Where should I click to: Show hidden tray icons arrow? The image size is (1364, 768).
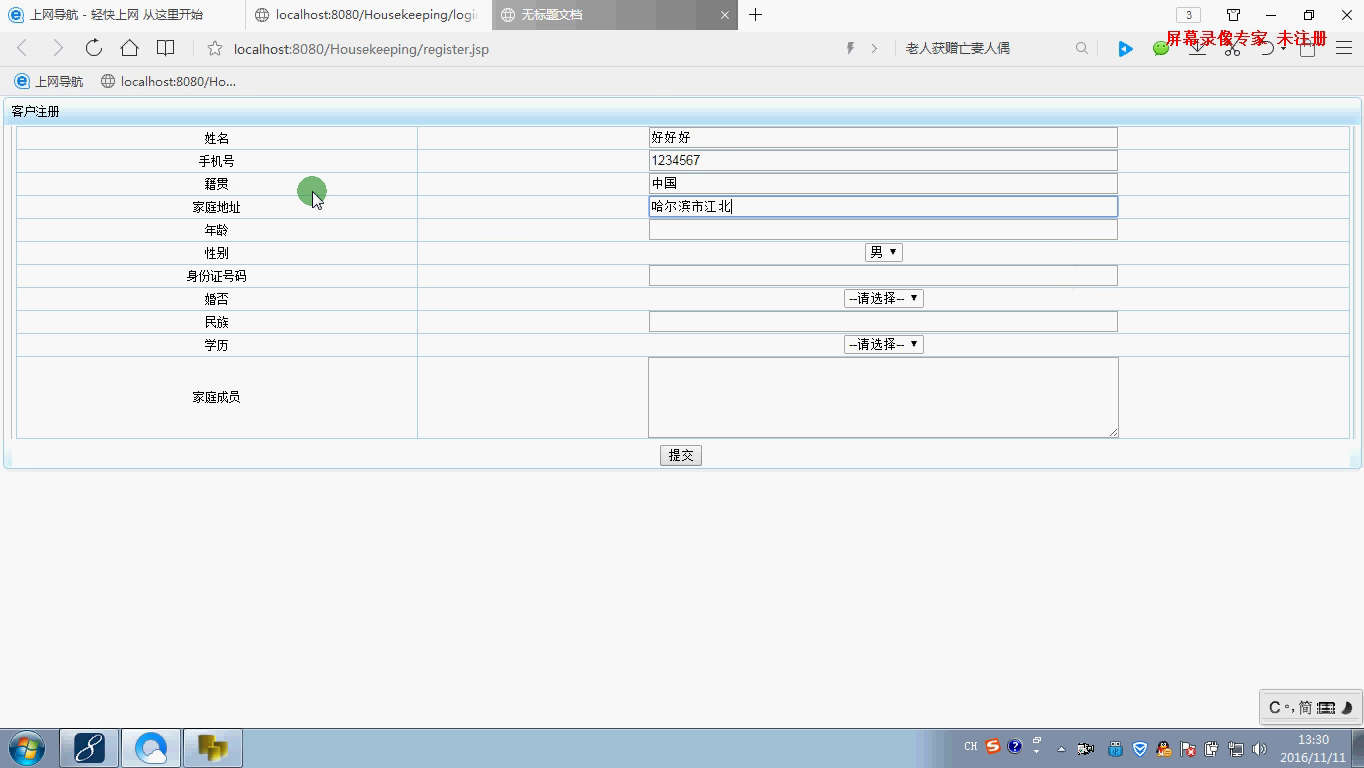pos(1061,749)
